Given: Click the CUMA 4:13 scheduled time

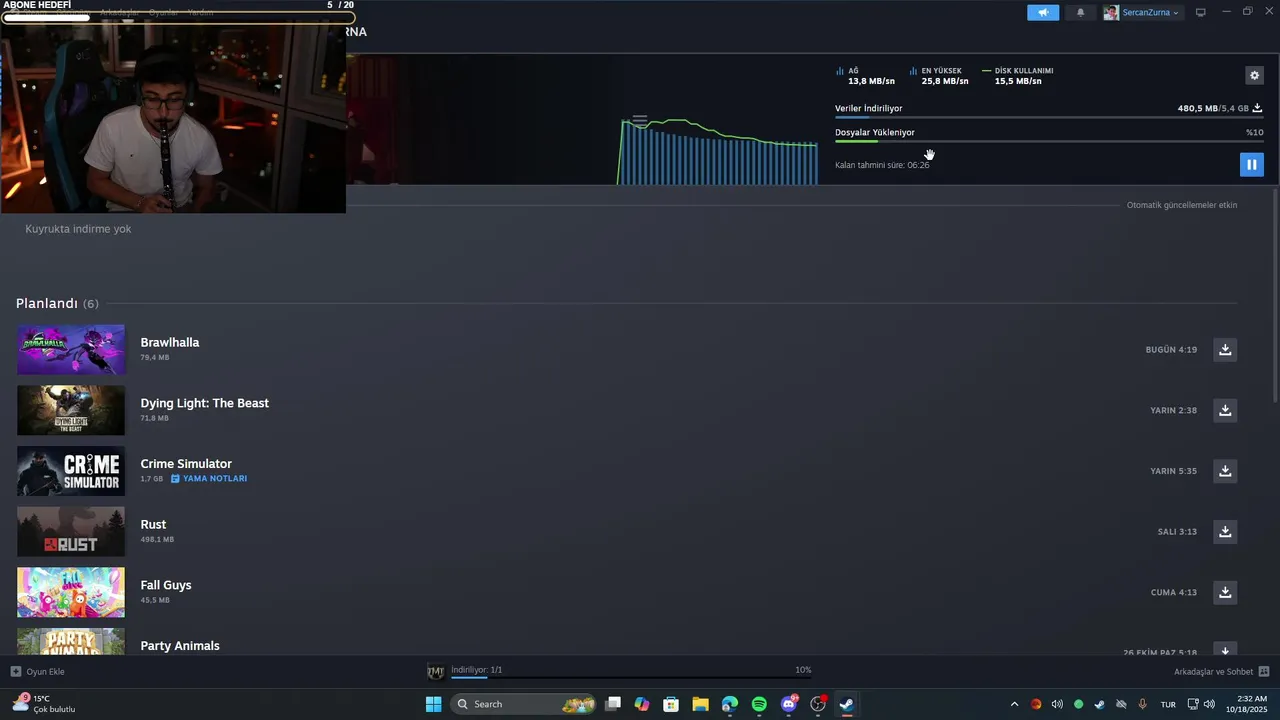Looking at the screenshot, I should pos(1174,592).
